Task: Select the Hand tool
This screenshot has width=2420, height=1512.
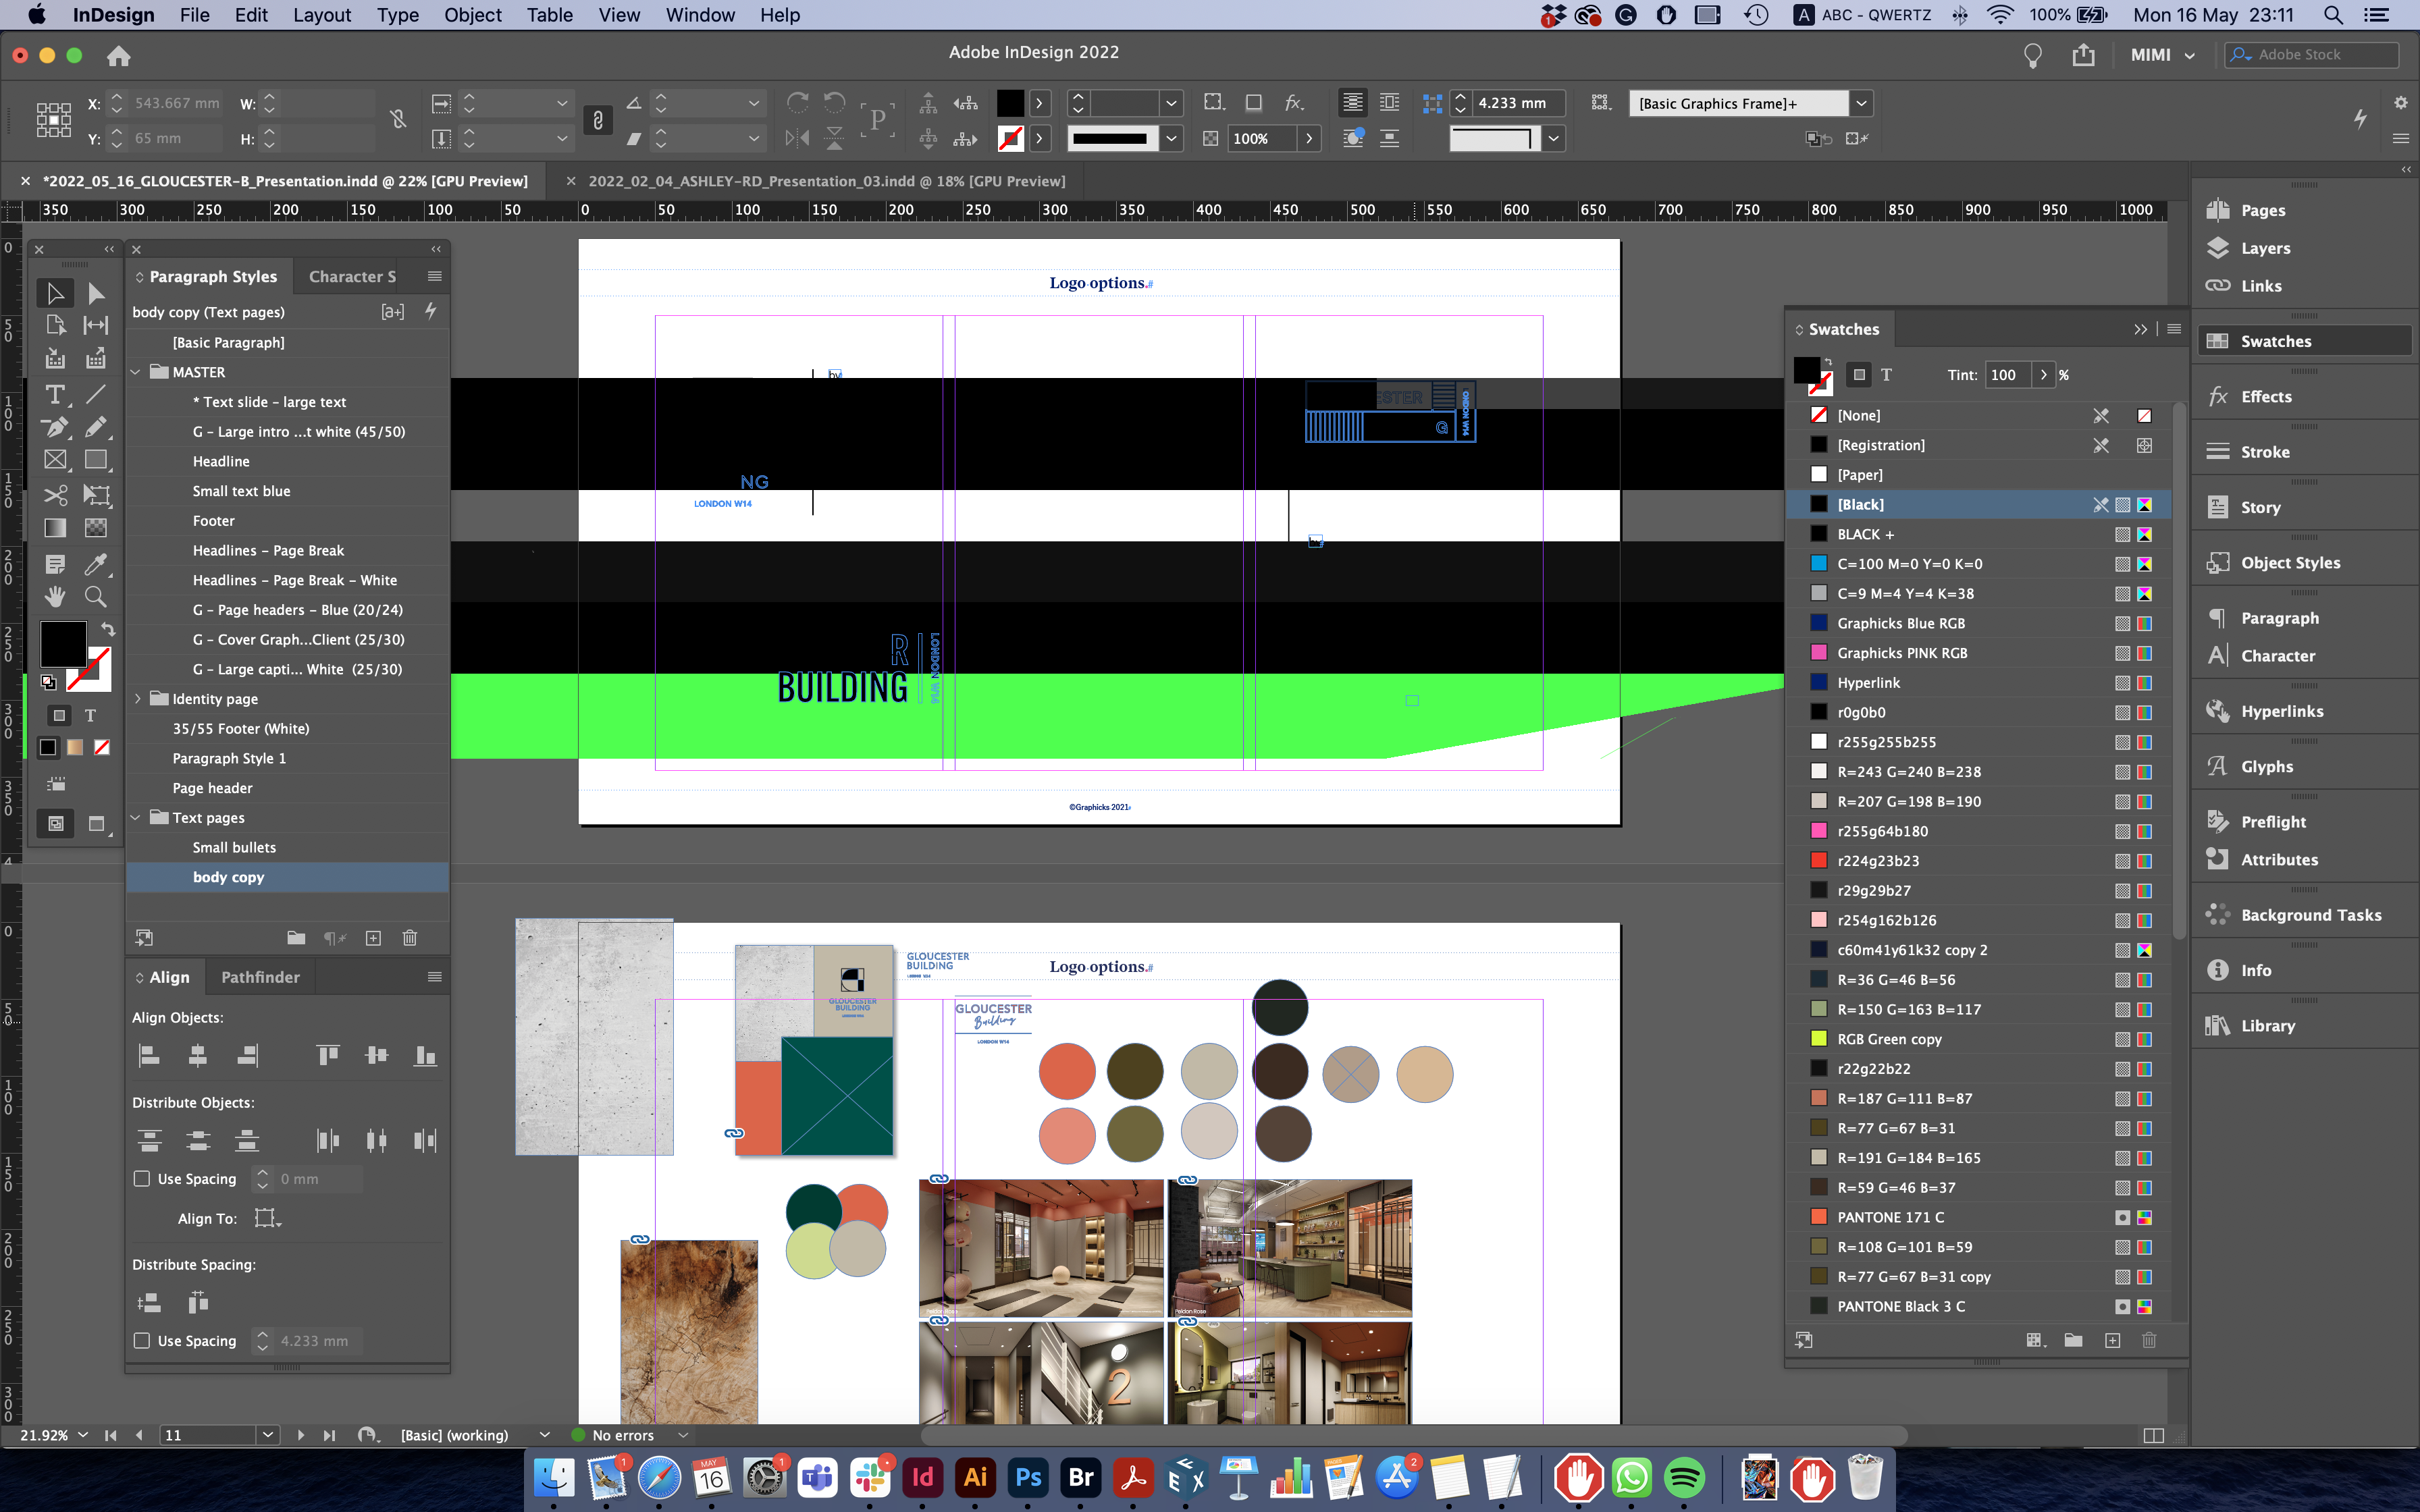Action: point(55,597)
